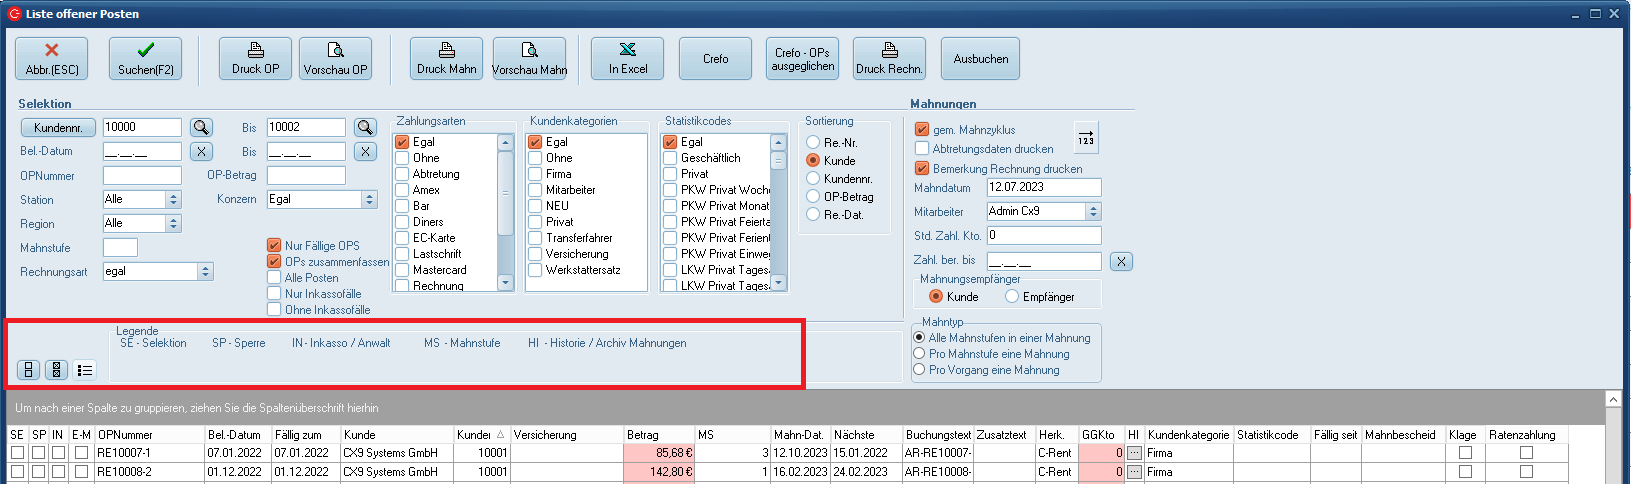
Task: Enable the Alle Posten checkbox
Action: click(x=274, y=278)
